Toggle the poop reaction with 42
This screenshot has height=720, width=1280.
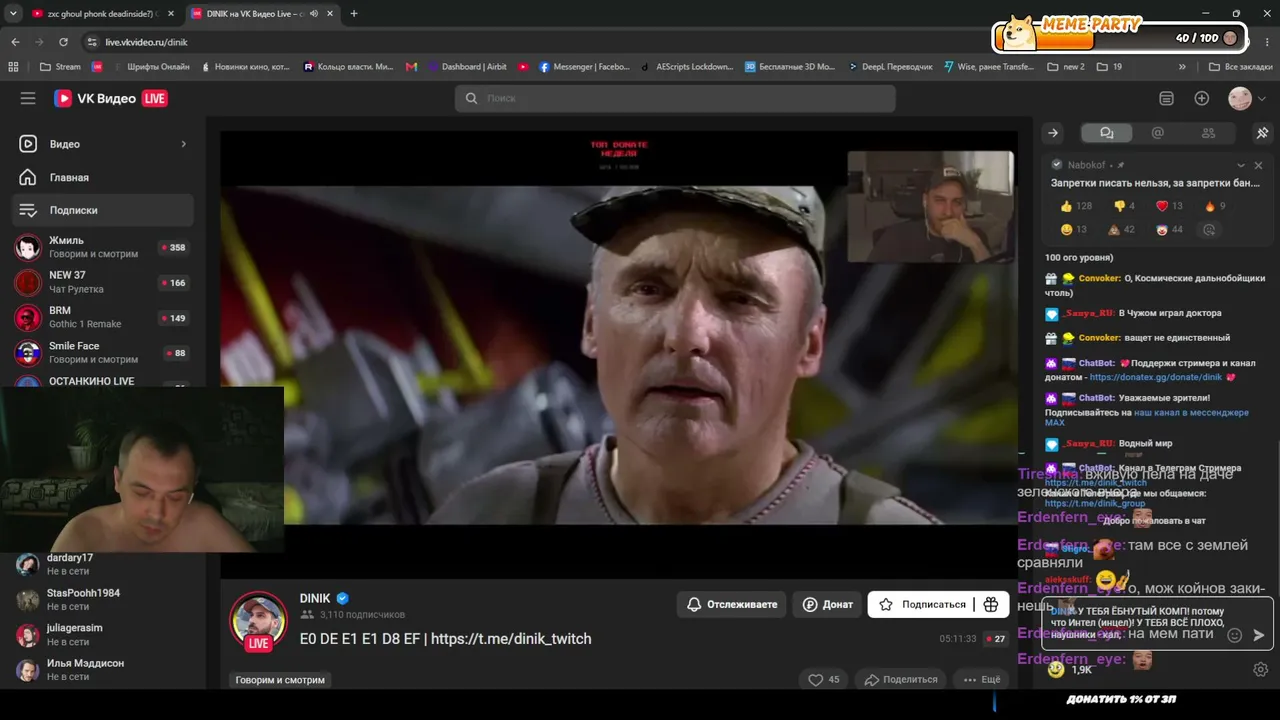tap(1121, 230)
